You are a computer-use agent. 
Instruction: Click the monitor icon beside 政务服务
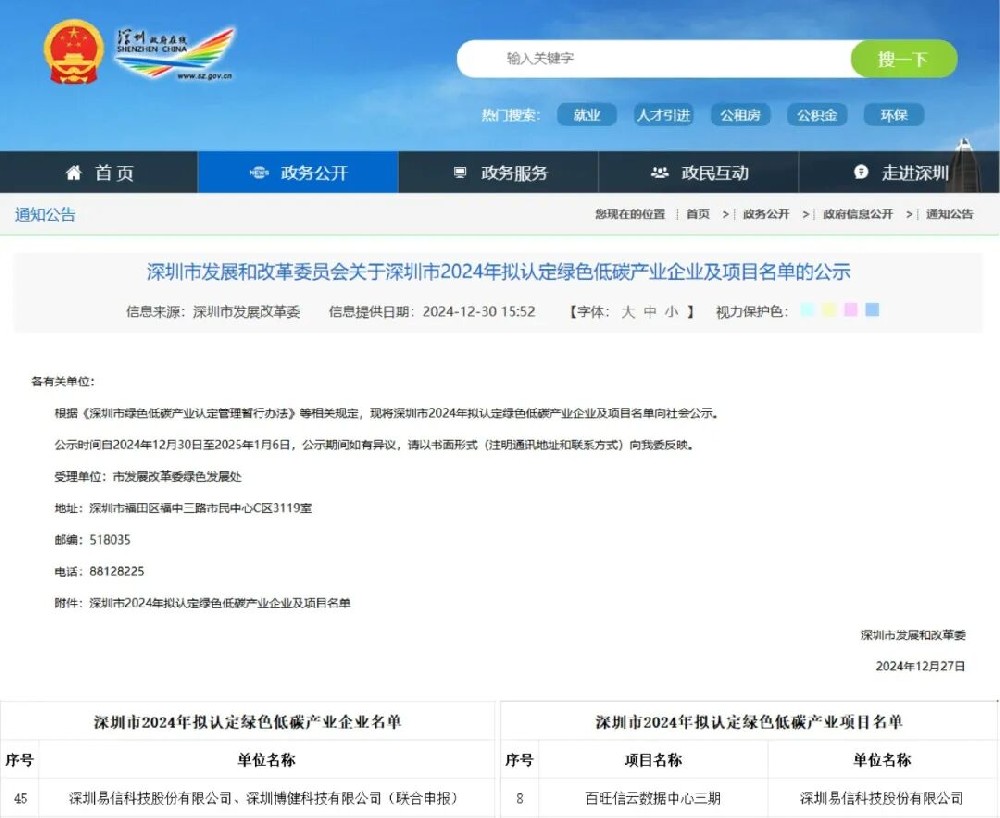point(460,173)
